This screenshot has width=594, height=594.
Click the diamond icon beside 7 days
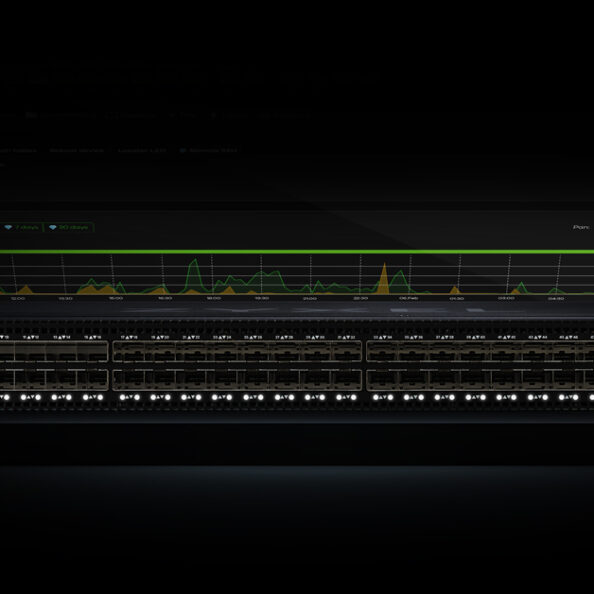[8, 227]
